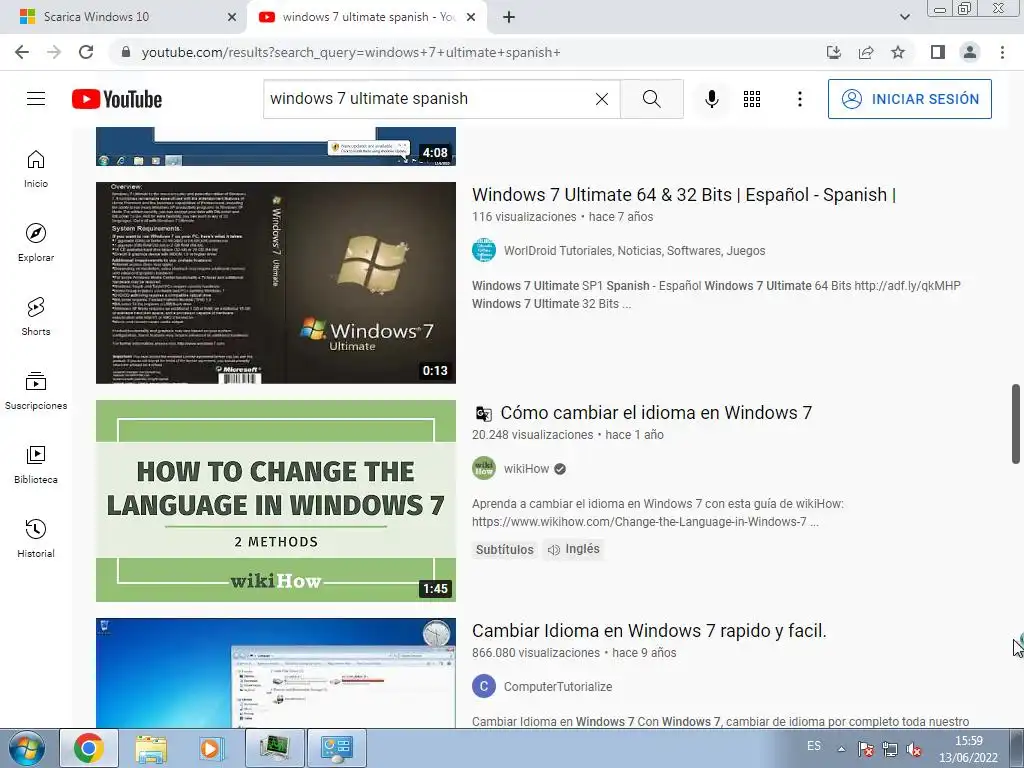Click the "116 visualizaciones" text
Screen dimensions: 1024x768
pyautogui.click(x=524, y=217)
